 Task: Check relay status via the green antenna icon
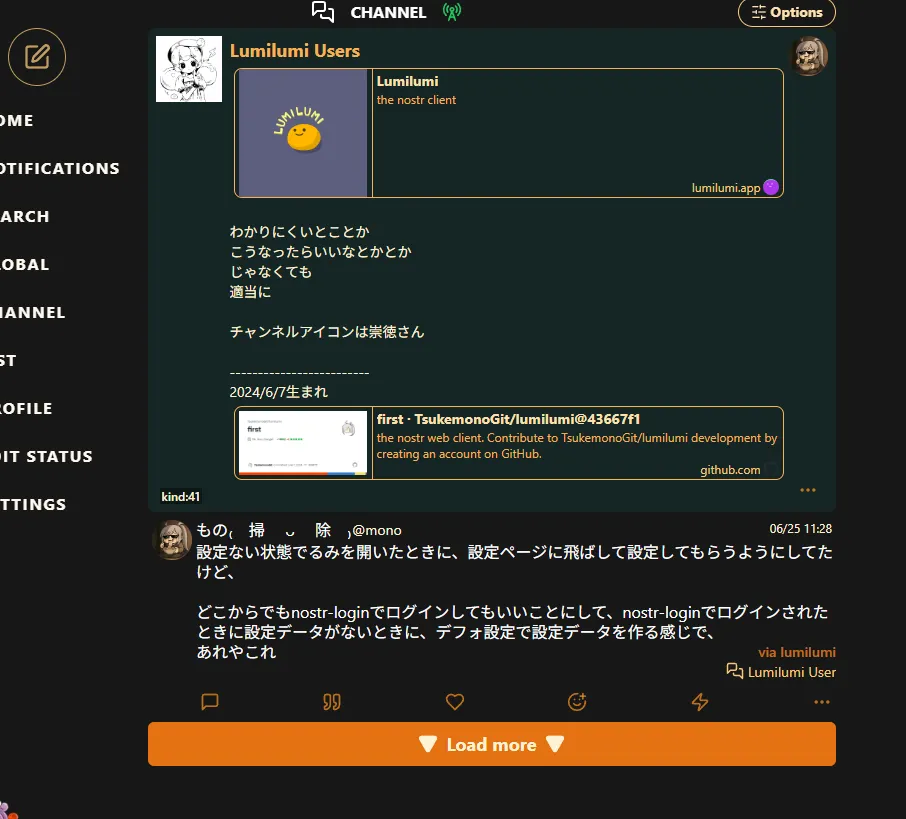(451, 14)
